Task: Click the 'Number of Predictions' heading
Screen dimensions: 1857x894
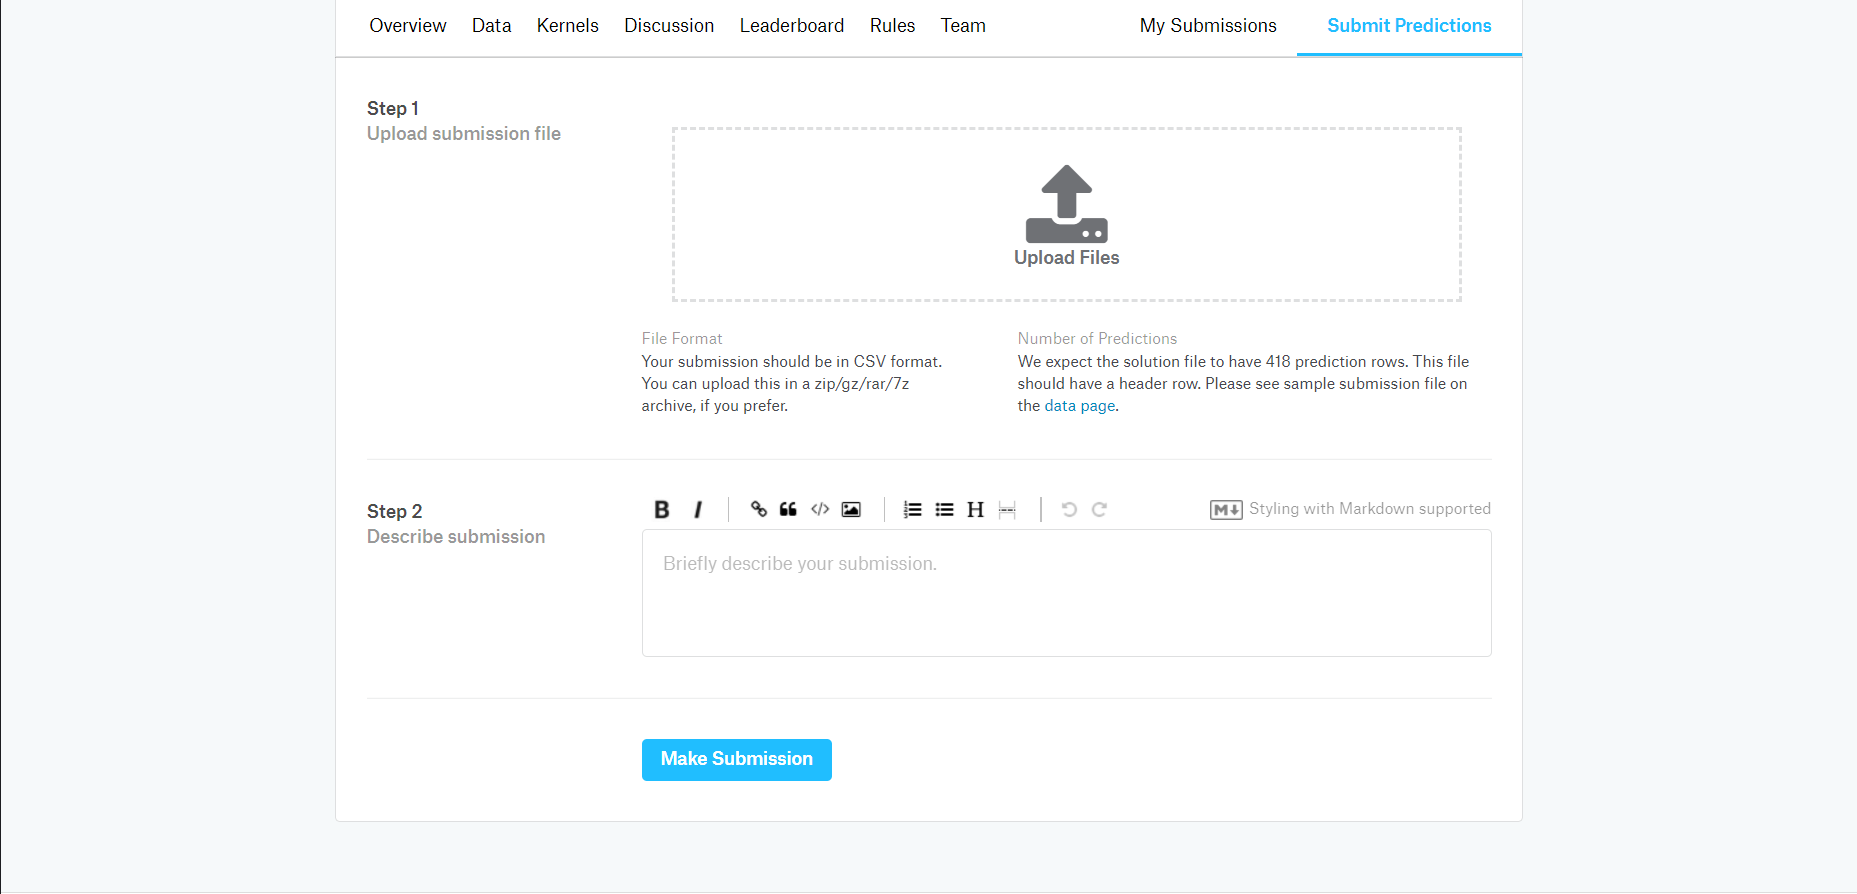Action: tap(1097, 339)
